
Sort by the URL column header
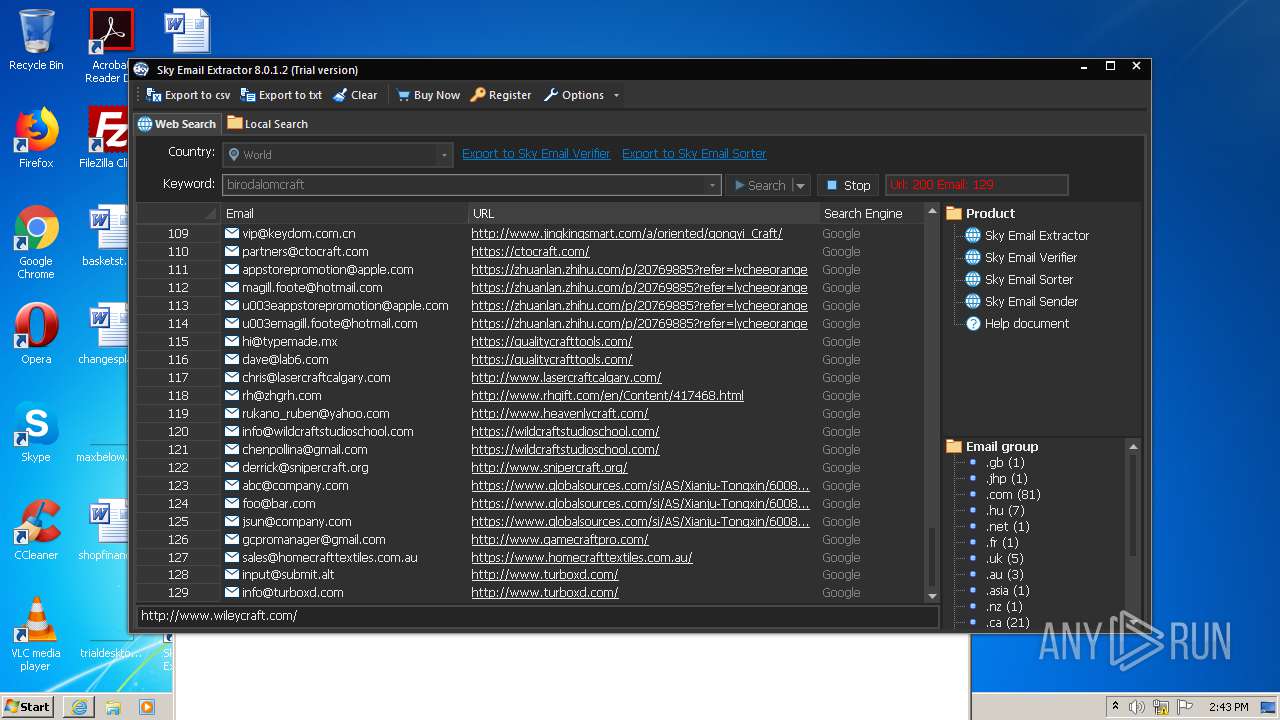pyautogui.click(x=644, y=213)
